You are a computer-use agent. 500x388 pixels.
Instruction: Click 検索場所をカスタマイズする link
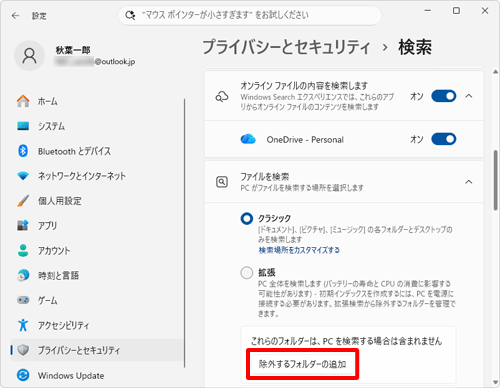[299, 250]
